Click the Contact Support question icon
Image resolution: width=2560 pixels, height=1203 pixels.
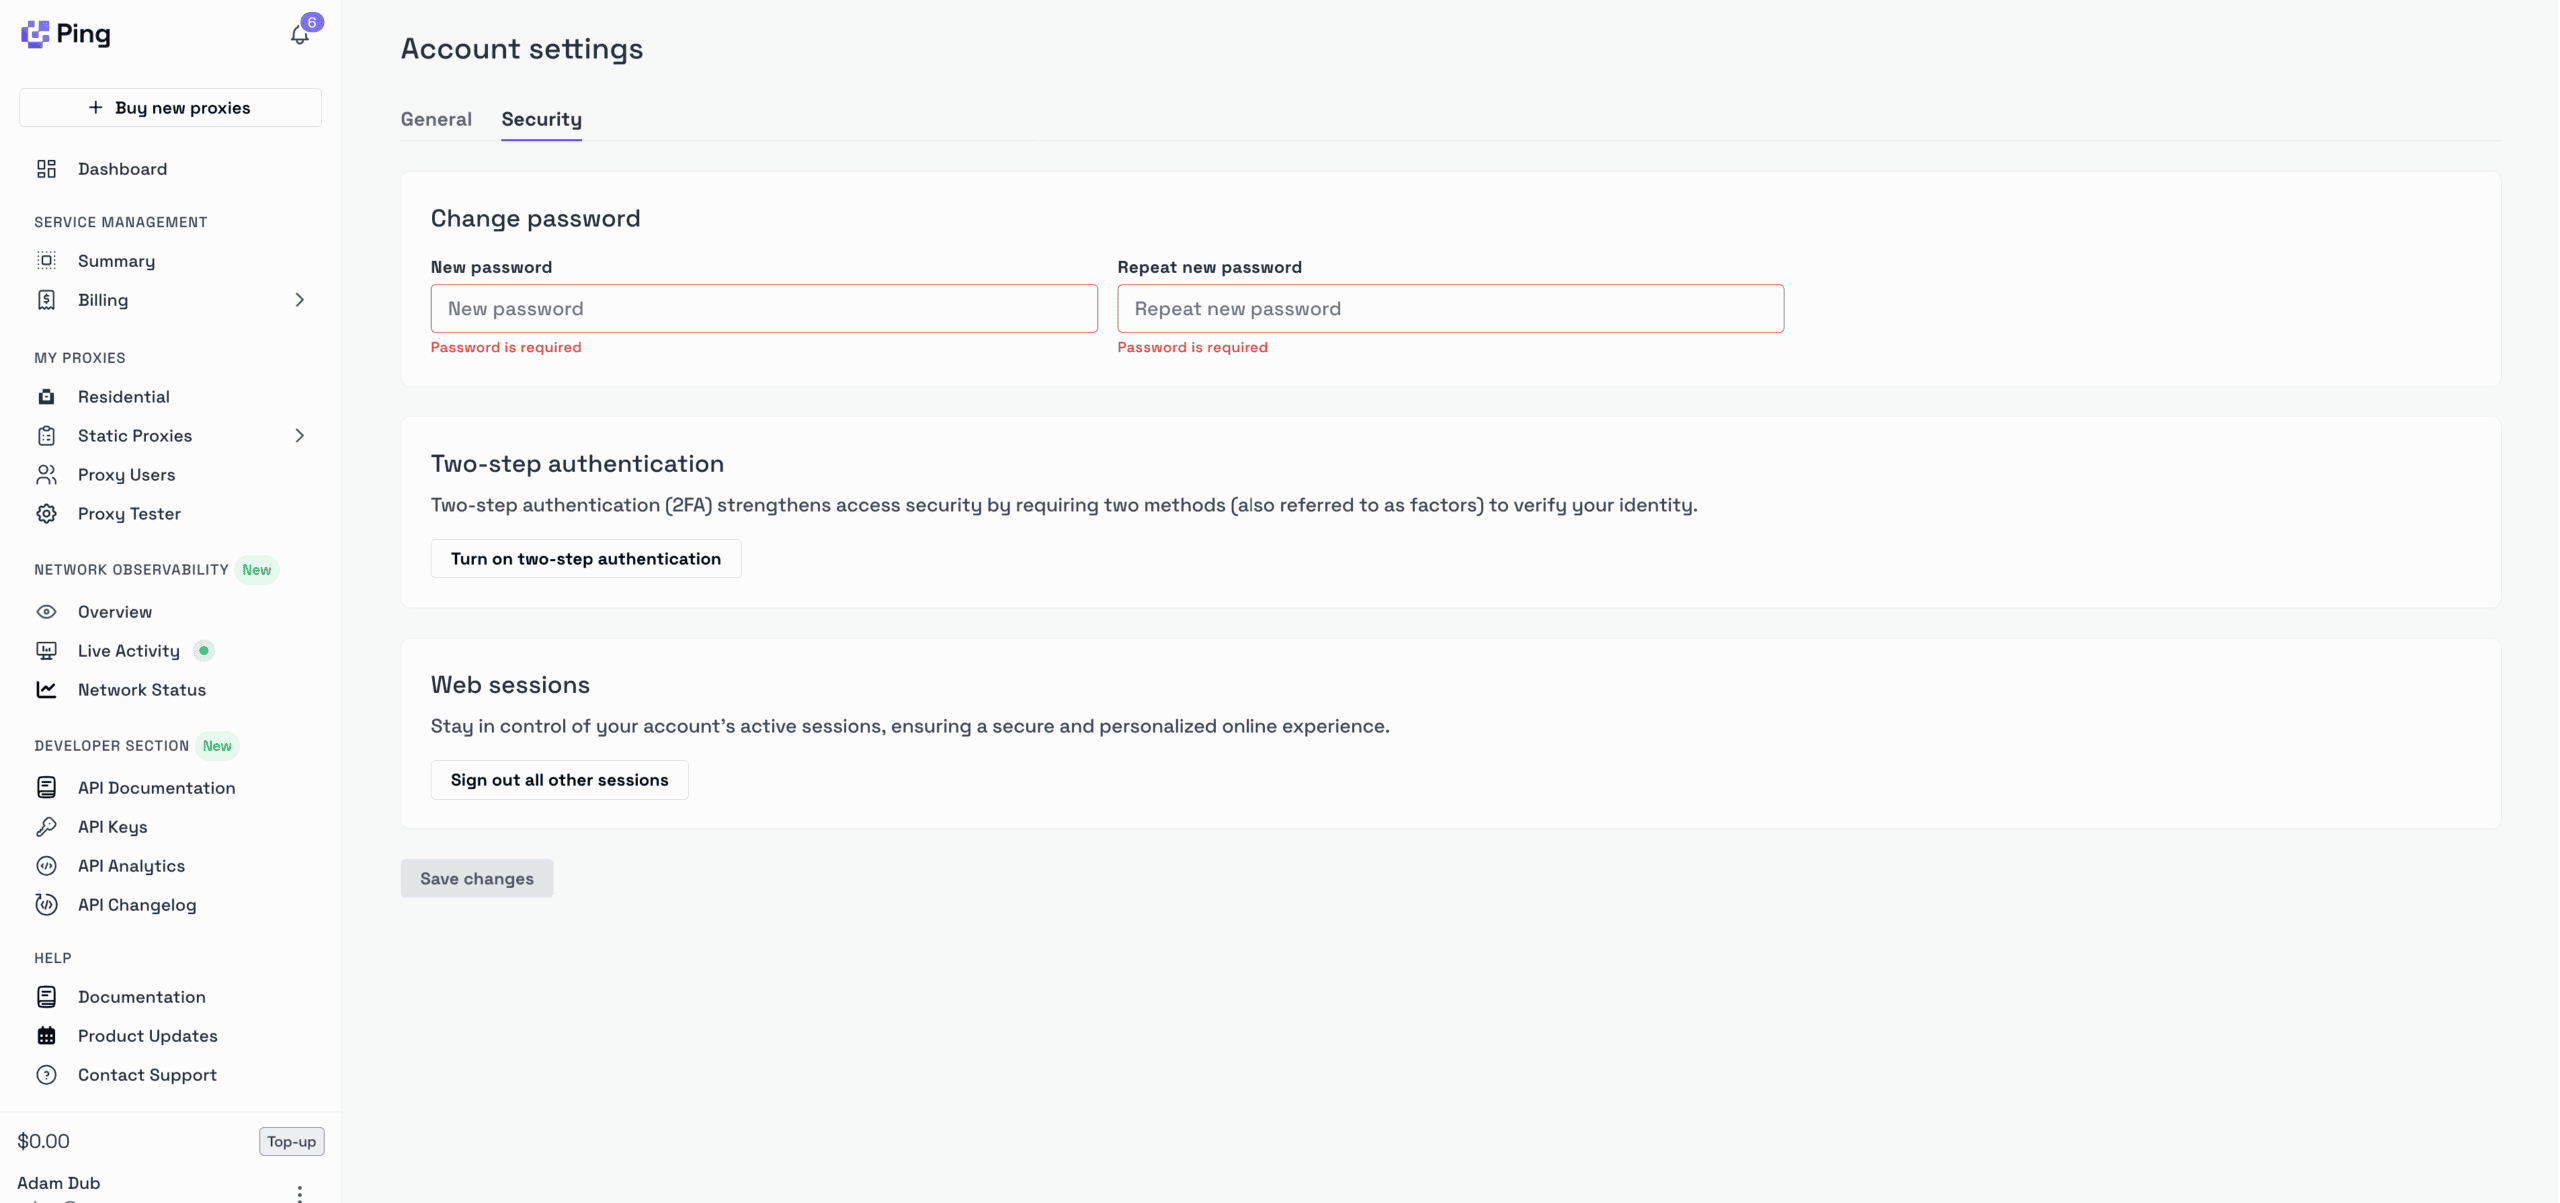pyautogui.click(x=46, y=1075)
